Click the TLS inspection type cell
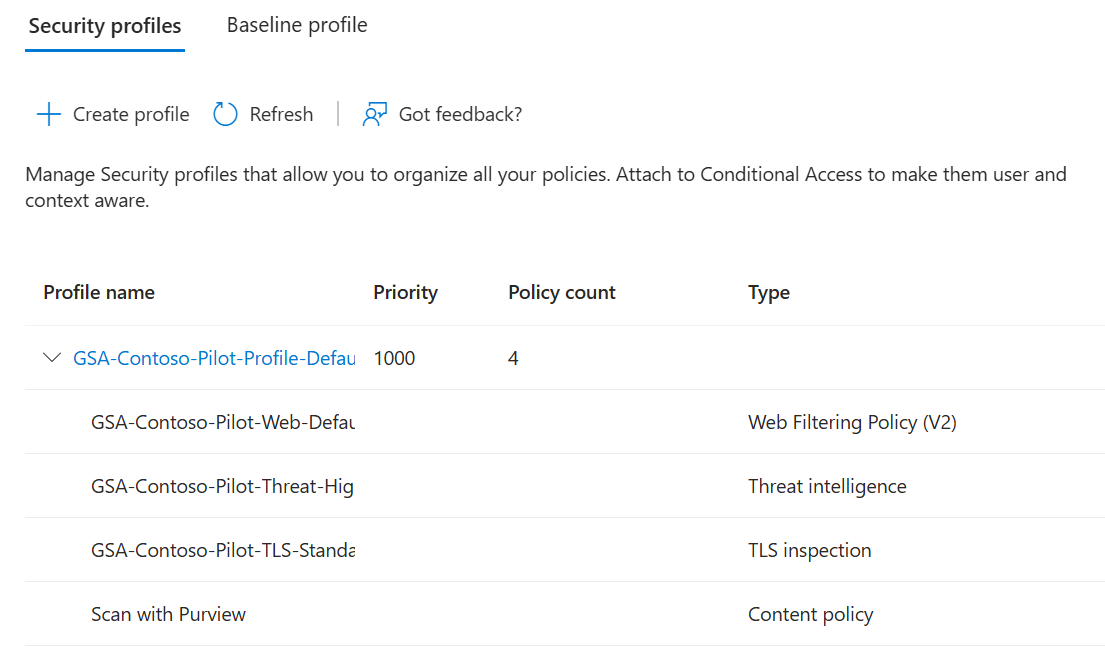 (x=810, y=550)
